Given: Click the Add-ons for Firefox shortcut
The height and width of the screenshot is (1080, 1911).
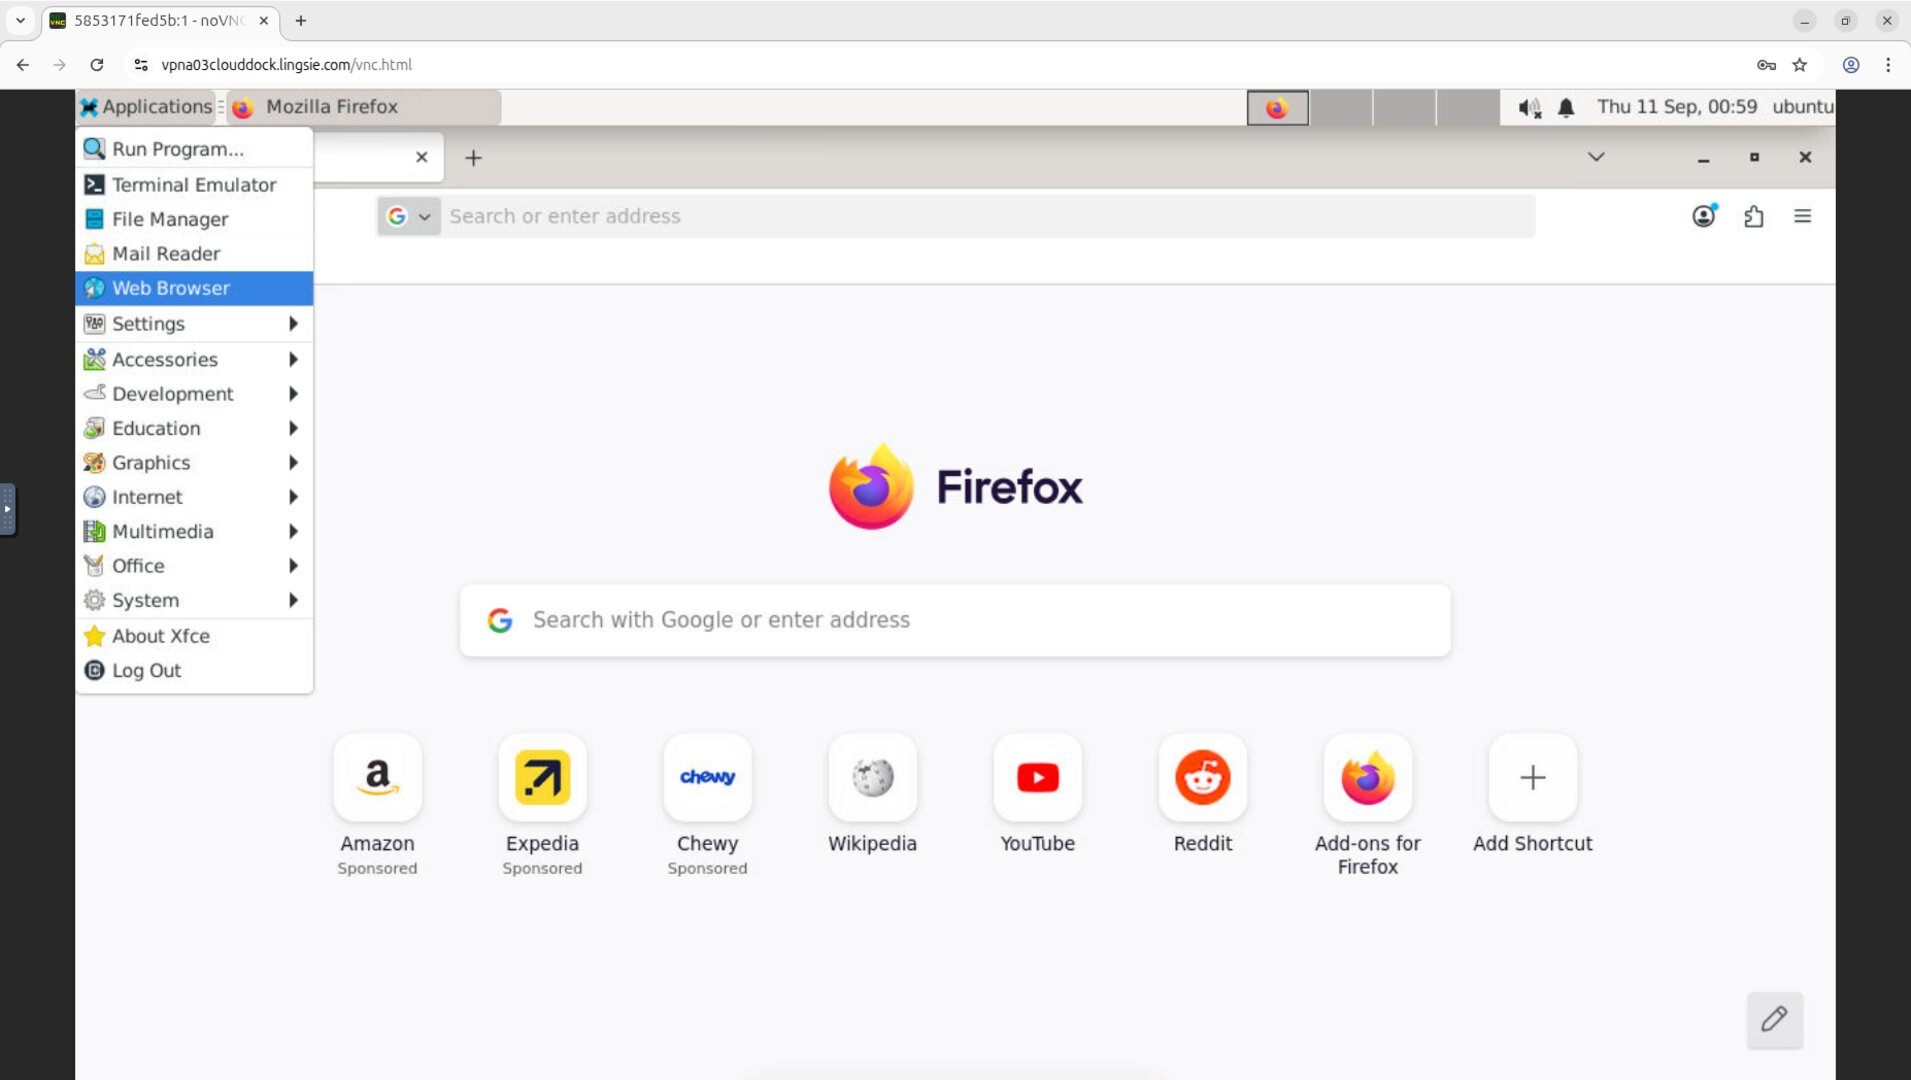Looking at the screenshot, I should 1367,778.
